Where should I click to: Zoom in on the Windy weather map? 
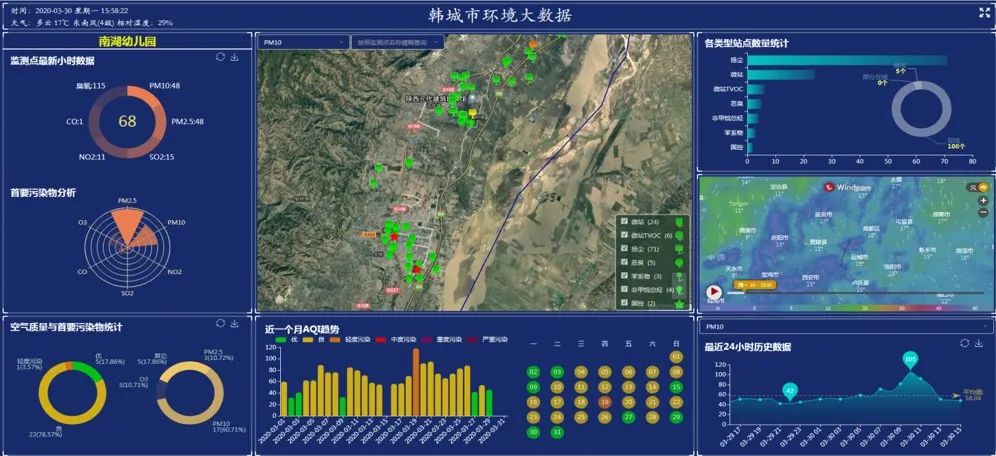click(x=983, y=200)
